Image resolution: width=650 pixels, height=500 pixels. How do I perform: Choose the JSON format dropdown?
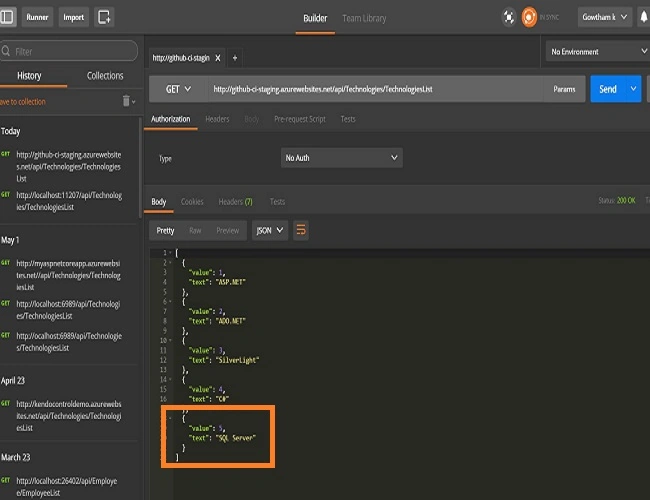(x=270, y=230)
